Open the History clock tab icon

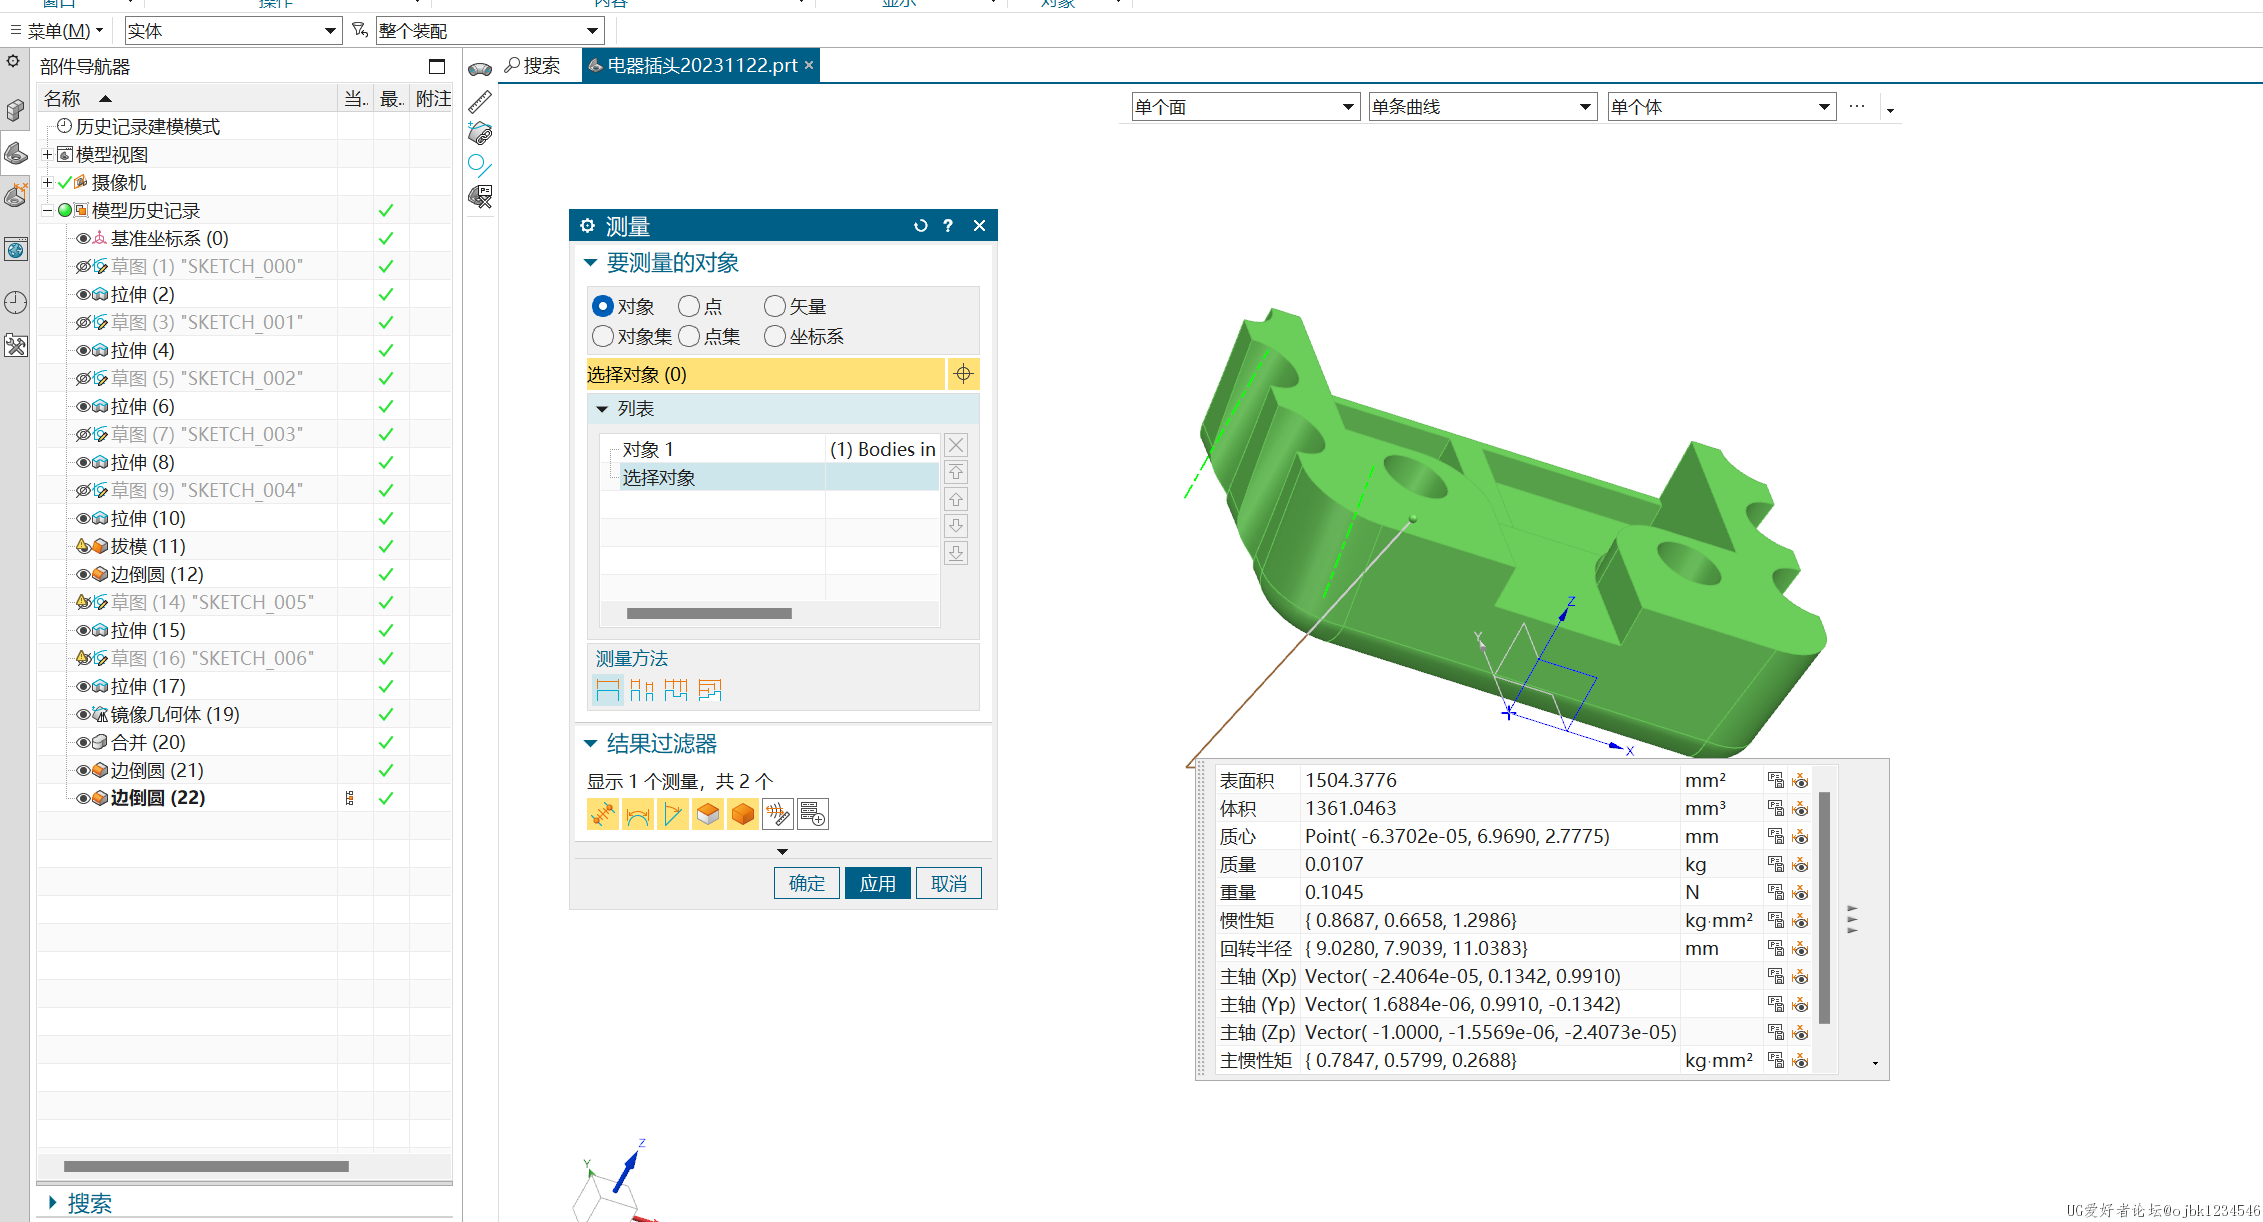[15, 302]
